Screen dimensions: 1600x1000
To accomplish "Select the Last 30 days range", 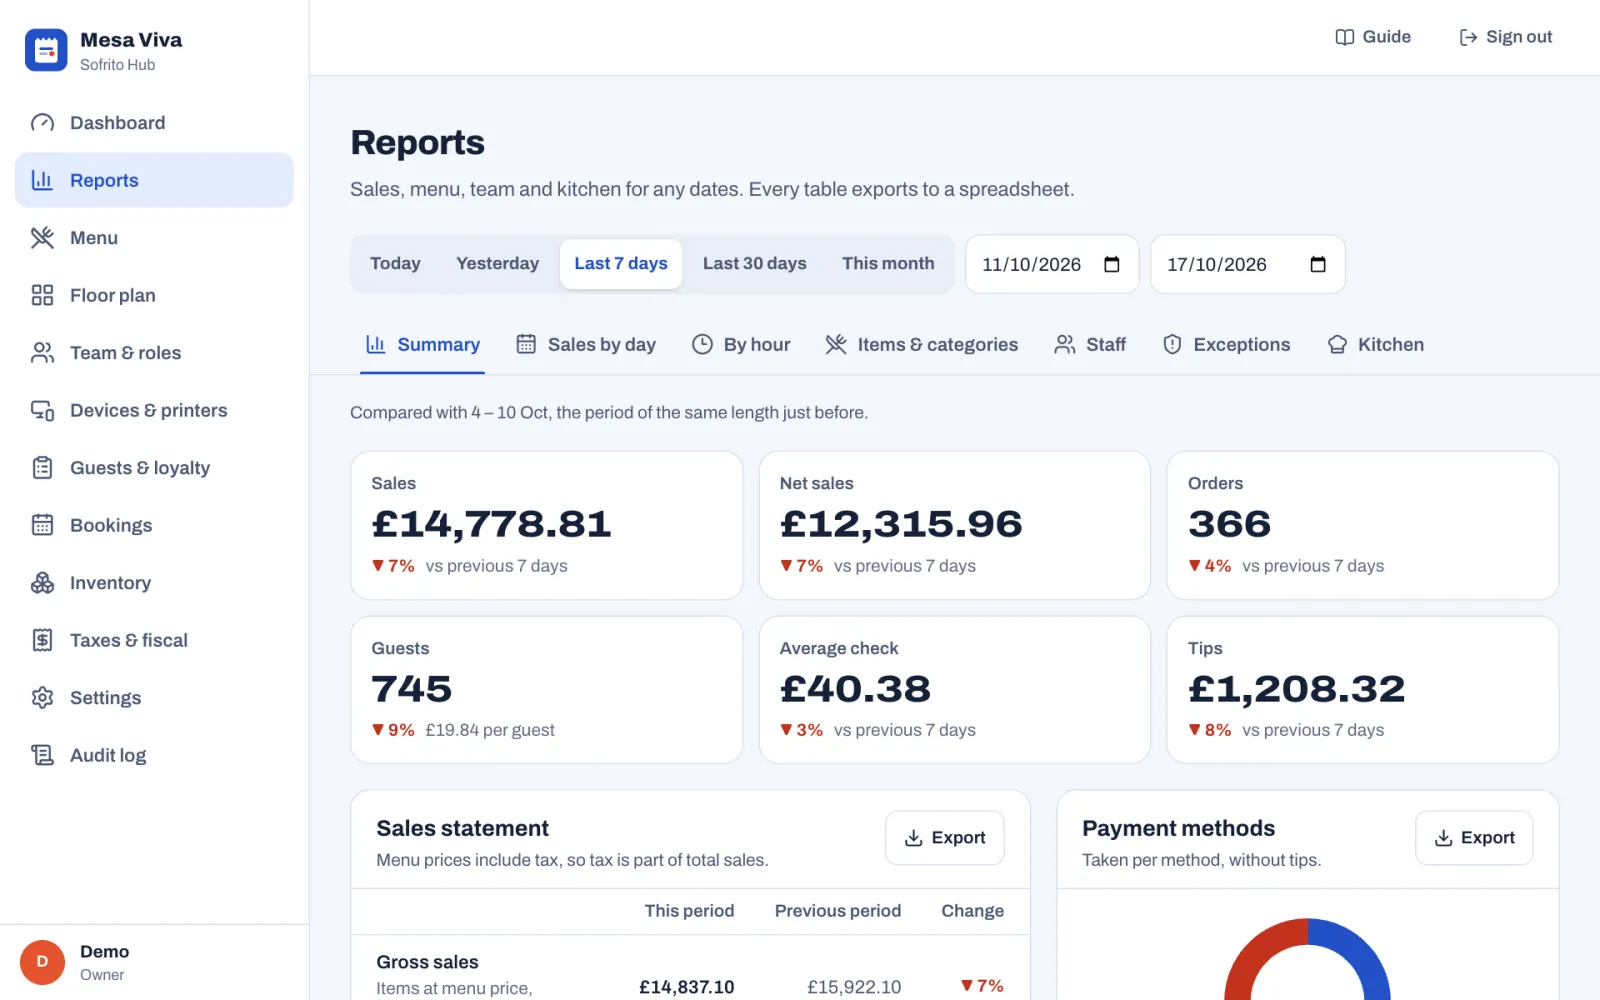I will click(755, 264).
